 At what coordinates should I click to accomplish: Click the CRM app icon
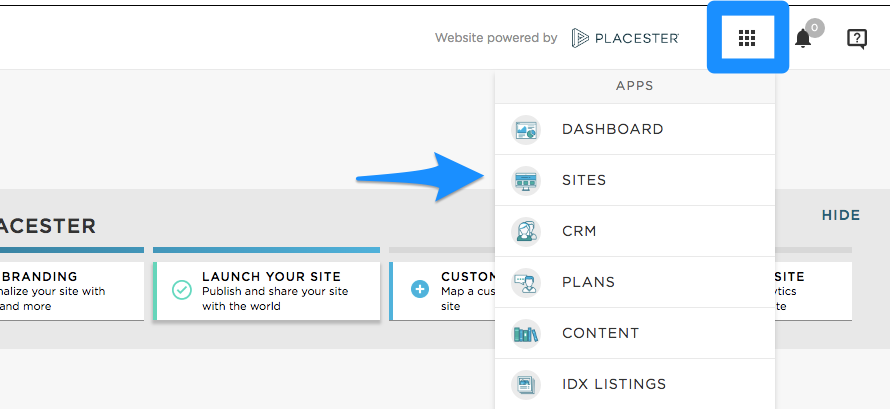click(x=526, y=232)
